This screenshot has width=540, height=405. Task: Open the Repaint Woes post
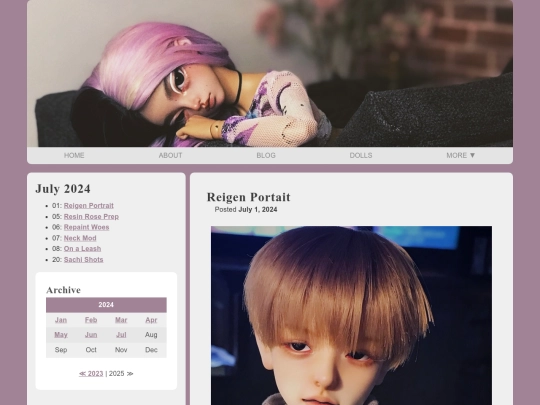coord(86,227)
